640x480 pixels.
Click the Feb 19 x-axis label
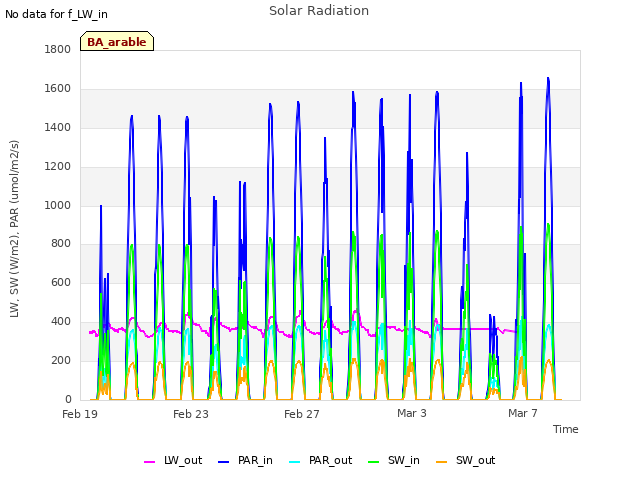click(x=80, y=414)
